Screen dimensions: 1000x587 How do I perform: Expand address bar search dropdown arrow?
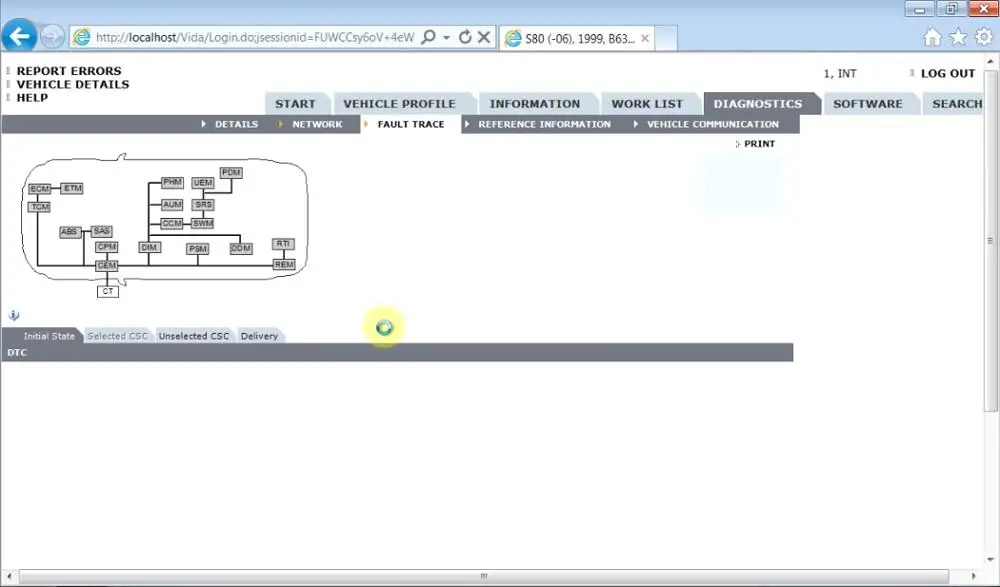click(446, 38)
